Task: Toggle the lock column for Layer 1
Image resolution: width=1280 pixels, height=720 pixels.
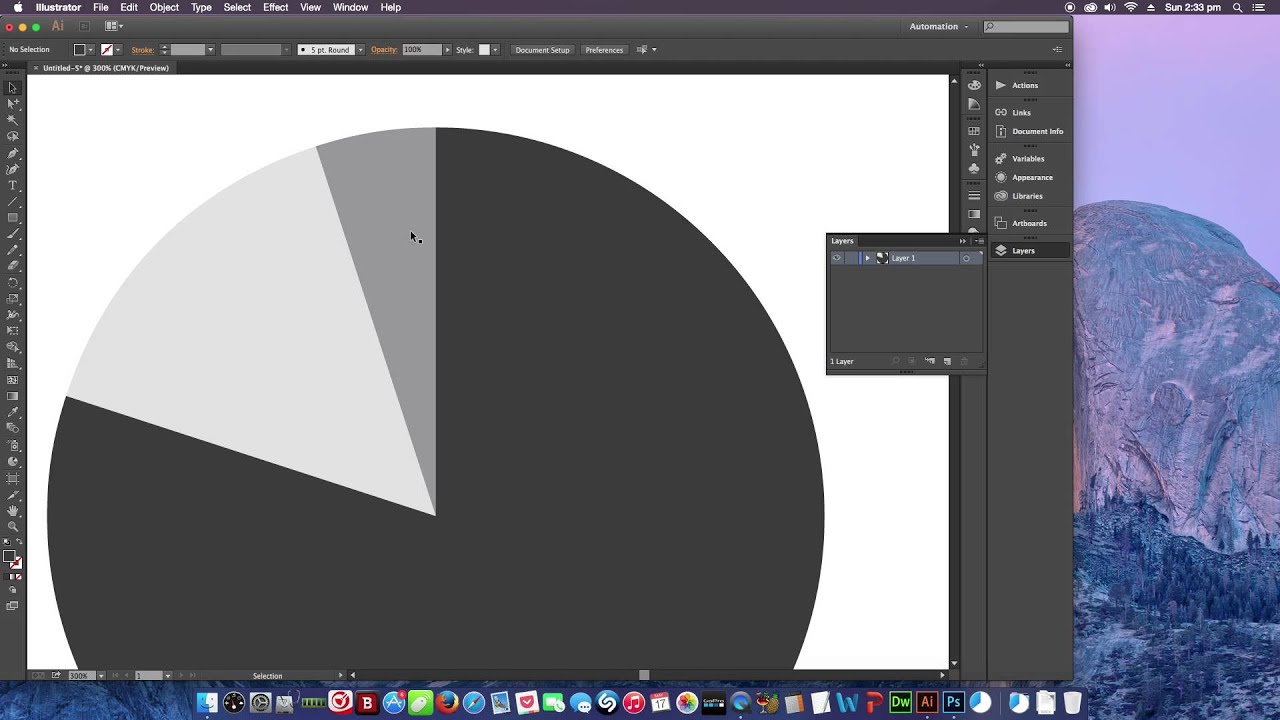Action: coord(851,258)
